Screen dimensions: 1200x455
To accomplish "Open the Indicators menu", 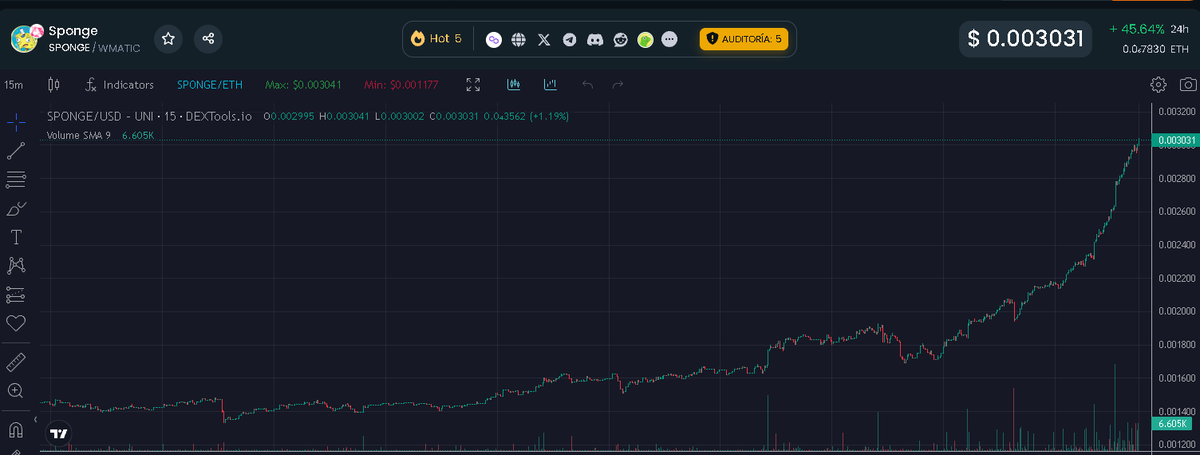I will 119,85.
